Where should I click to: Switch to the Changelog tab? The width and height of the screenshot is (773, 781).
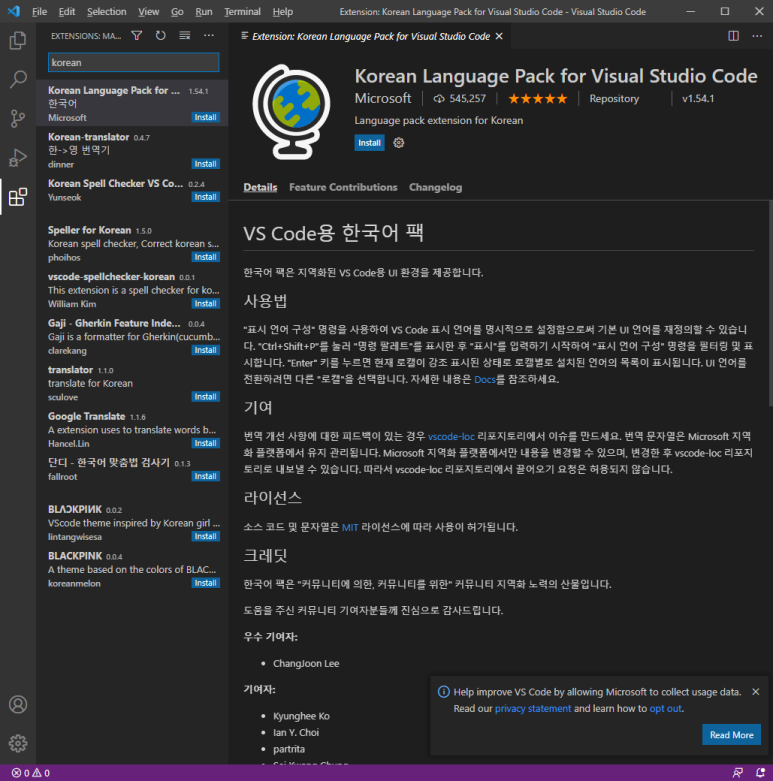pyautogui.click(x=435, y=188)
